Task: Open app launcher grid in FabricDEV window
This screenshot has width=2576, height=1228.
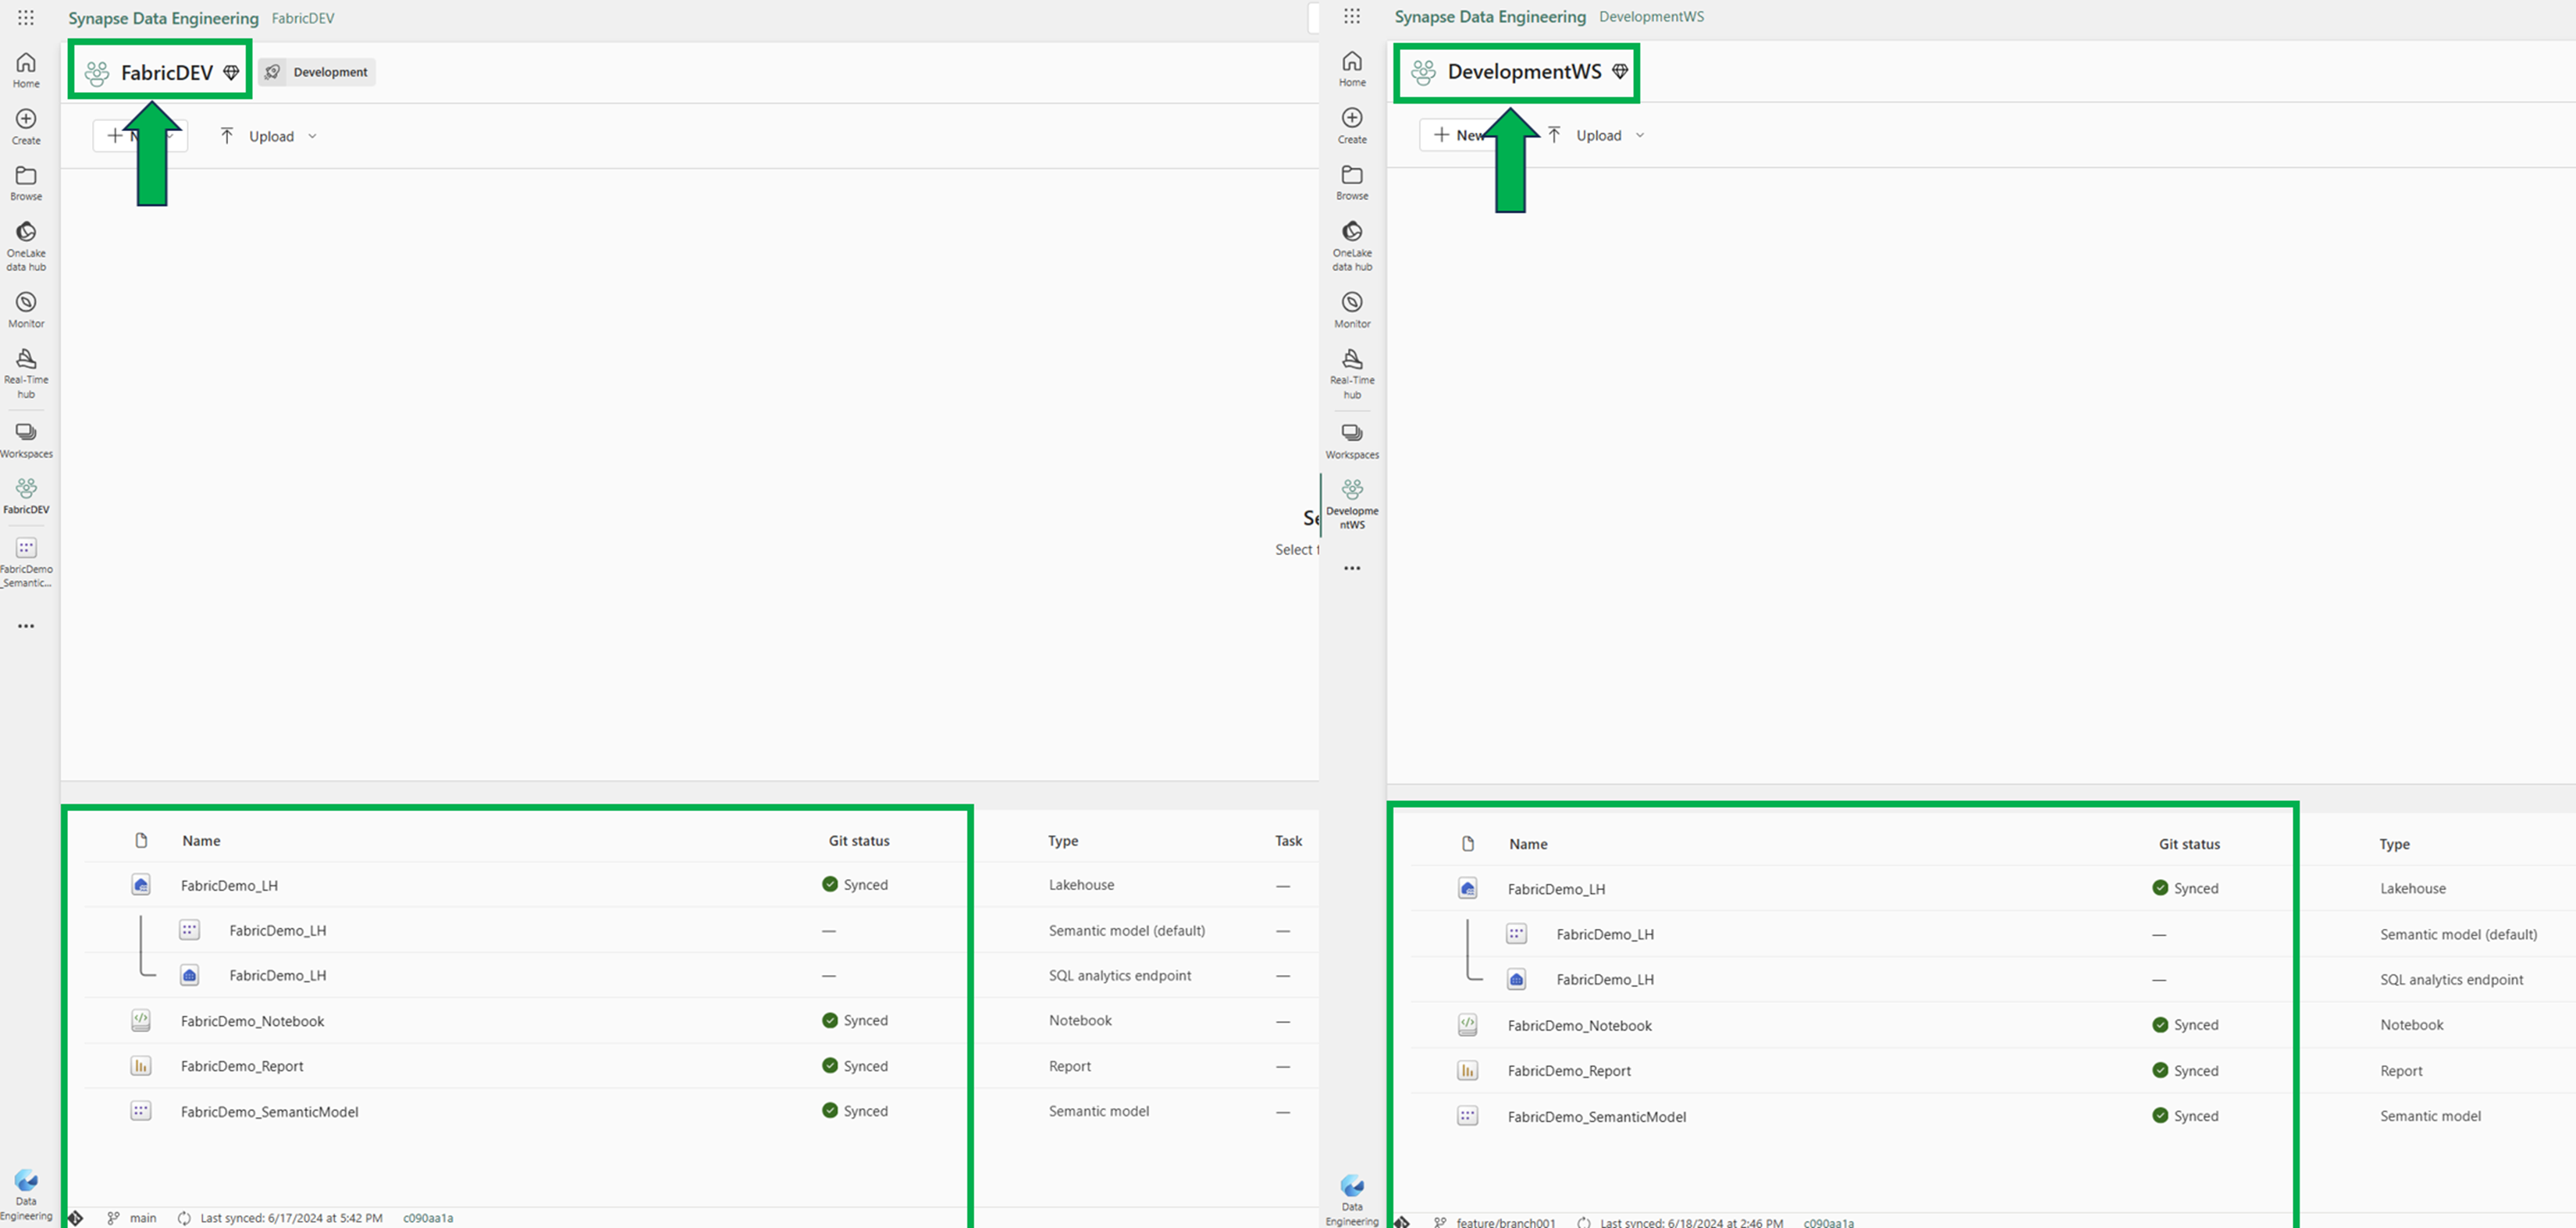Action: tap(26, 18)
